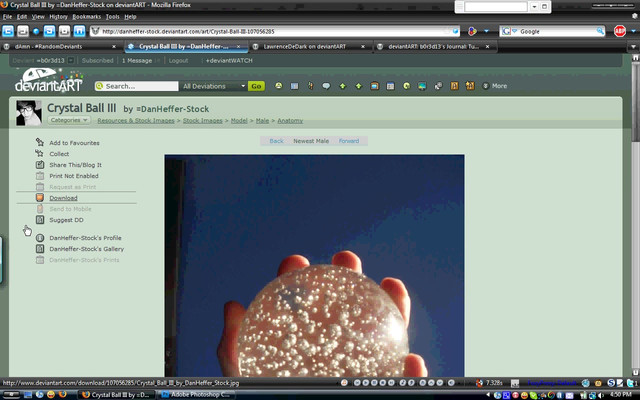Switch to b0r3d13's Journal tab
This screenshot has height=400, width=640.
[x=434, y=47]
